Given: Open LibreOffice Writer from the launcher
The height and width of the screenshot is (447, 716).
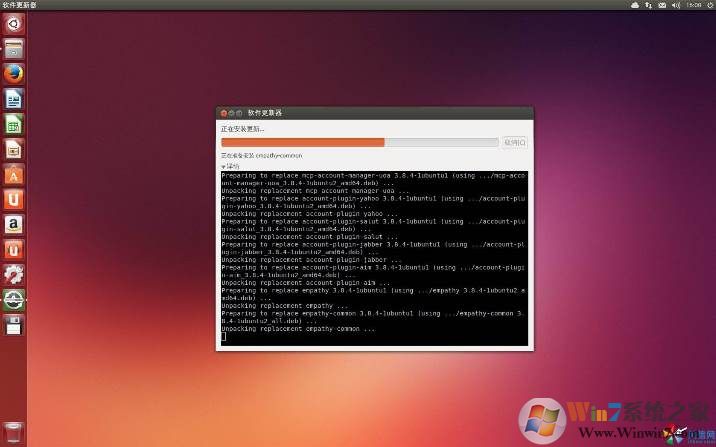Looking at the screenshot, I should click(14, 99).
